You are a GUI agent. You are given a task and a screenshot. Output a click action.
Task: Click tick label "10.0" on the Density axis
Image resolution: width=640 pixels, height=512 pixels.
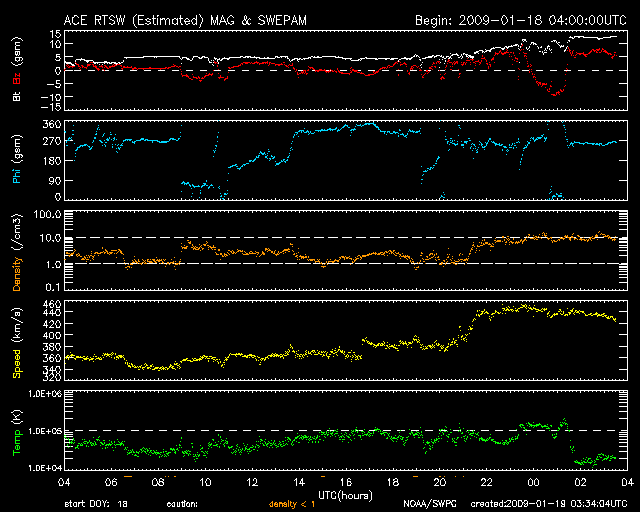51,238
